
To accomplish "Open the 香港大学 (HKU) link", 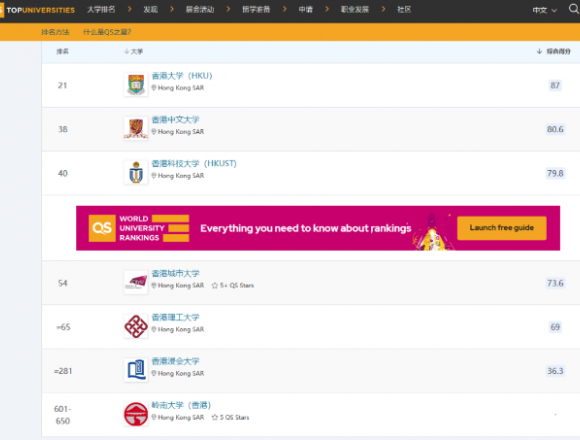I will [182, 76].
